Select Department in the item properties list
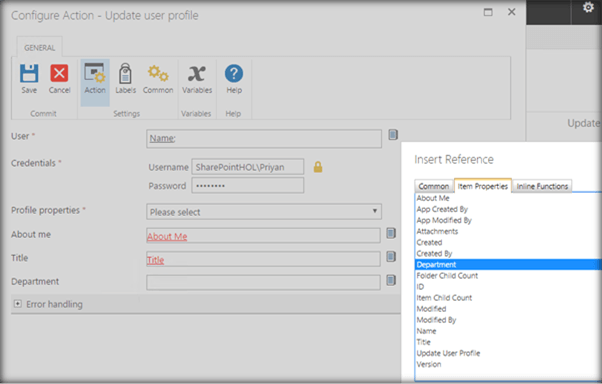 click(x=508, y=265)
